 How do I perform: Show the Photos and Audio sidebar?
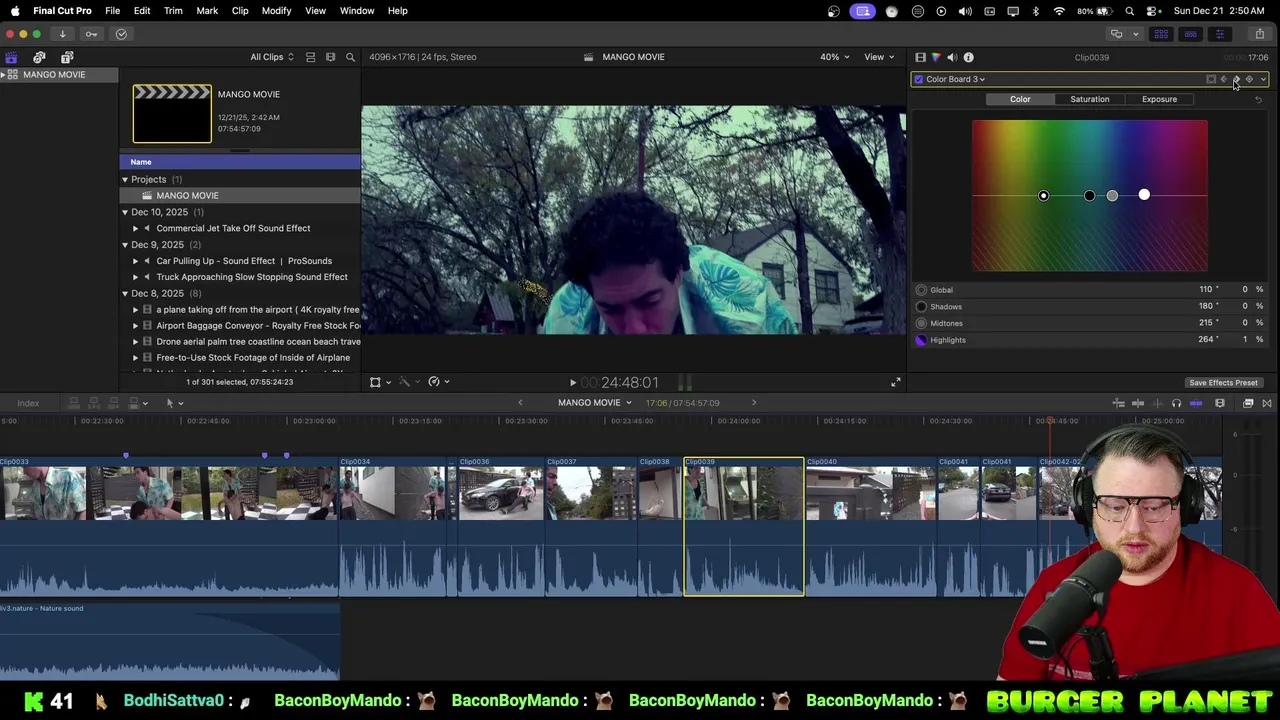click(39, 57)
